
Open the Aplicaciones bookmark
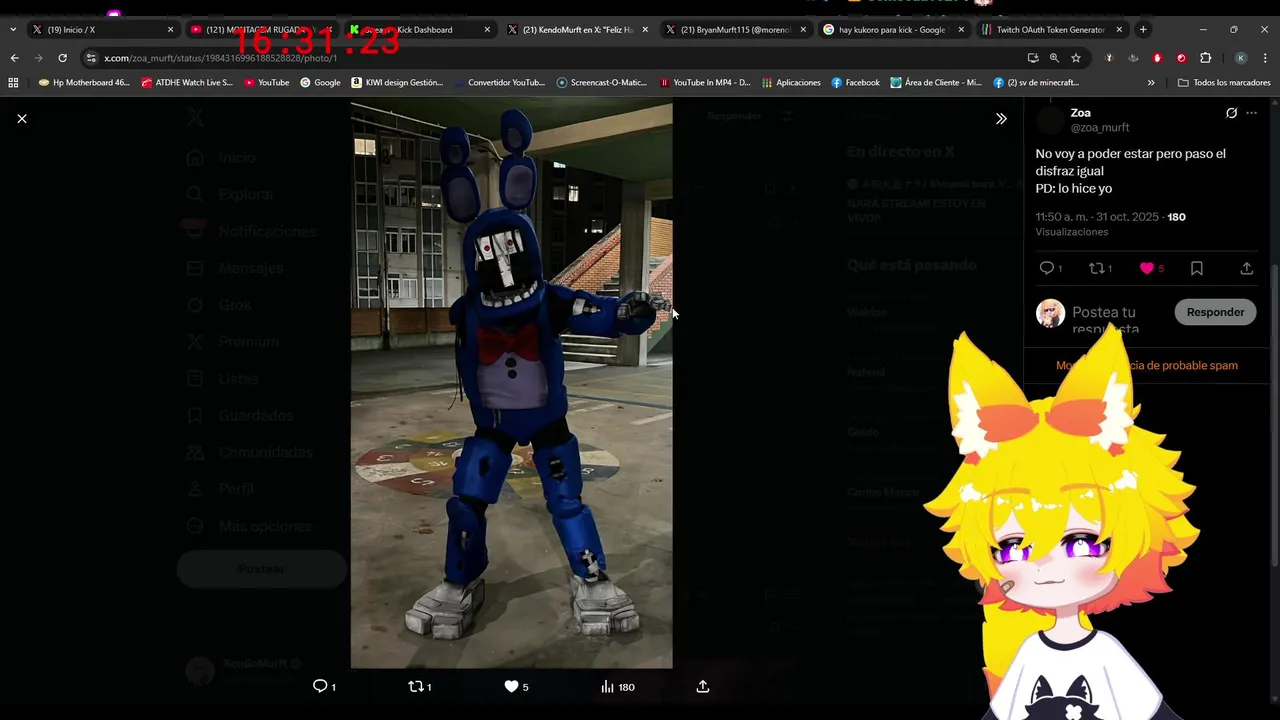791,83
